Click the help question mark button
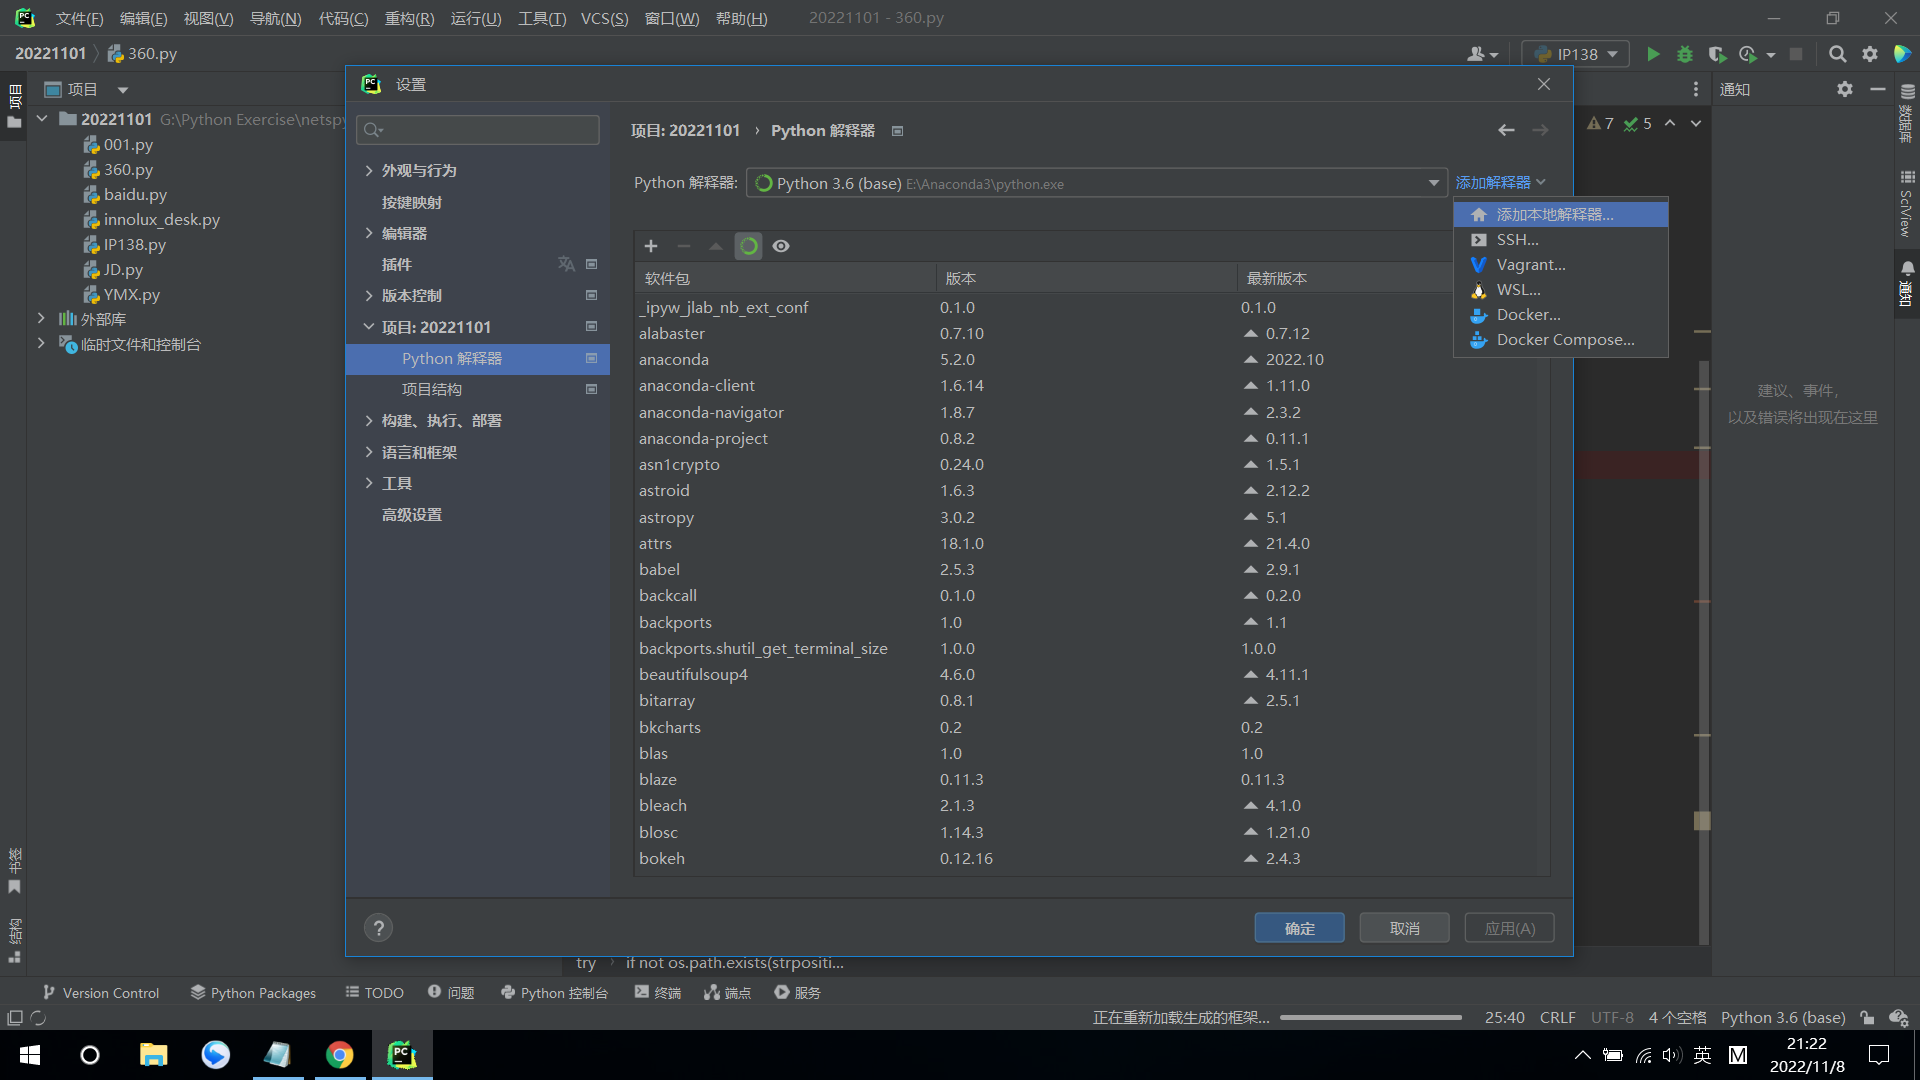 [378, 928]
